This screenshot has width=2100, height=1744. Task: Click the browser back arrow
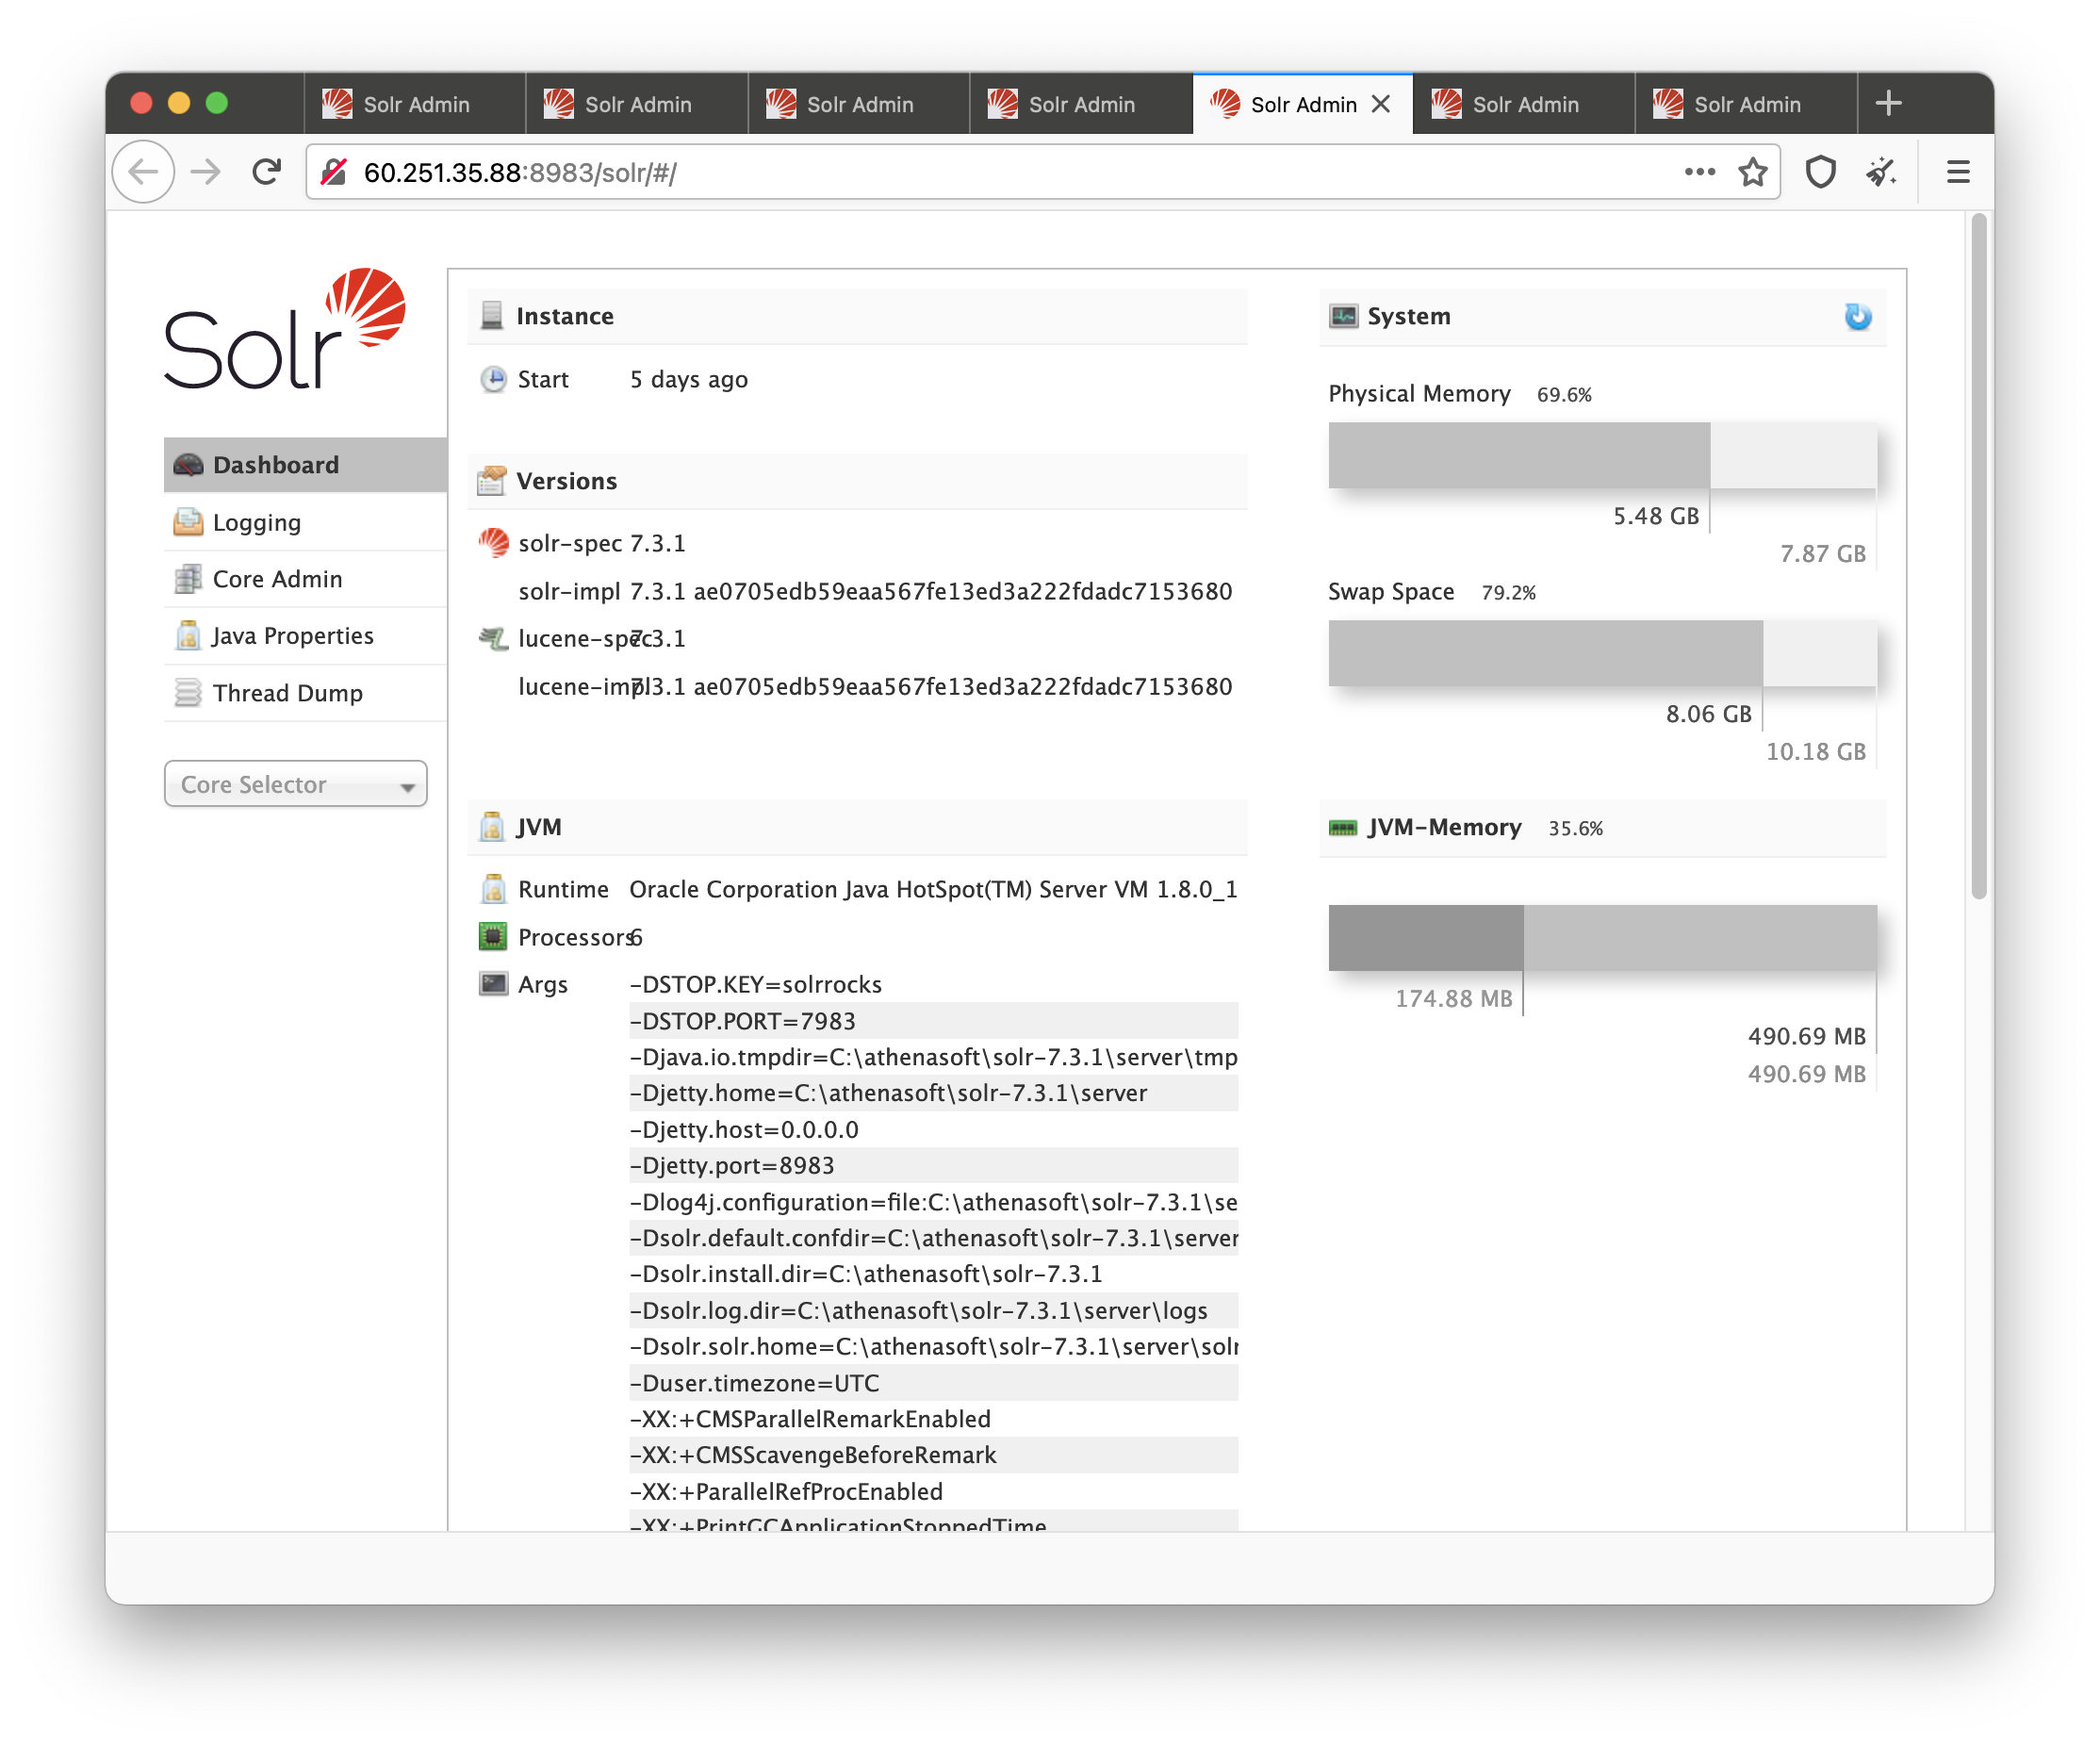(144, 172)
